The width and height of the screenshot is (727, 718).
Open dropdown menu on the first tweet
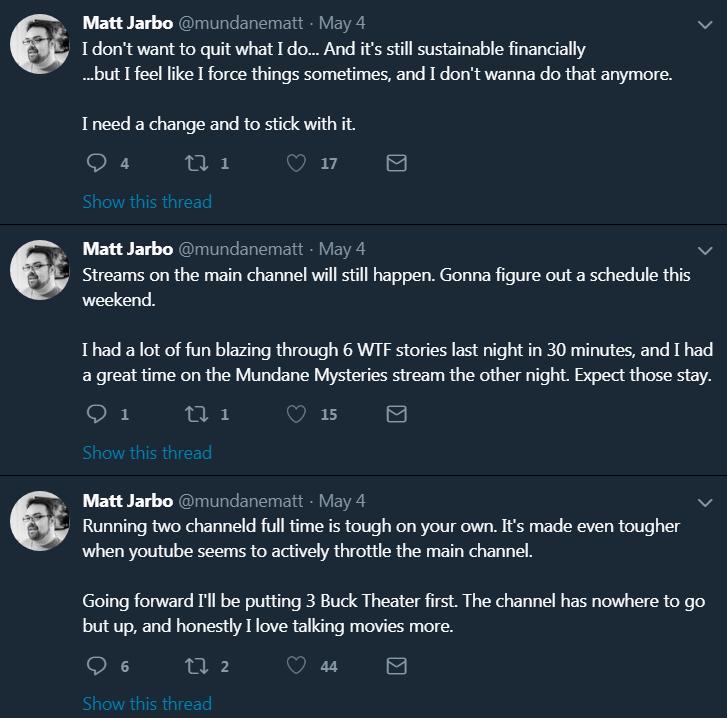coord(705,25)
